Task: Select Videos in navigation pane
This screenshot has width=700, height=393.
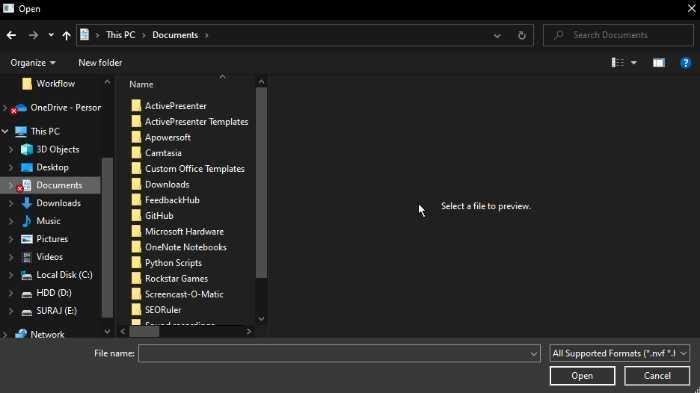Action: point(49,257)
